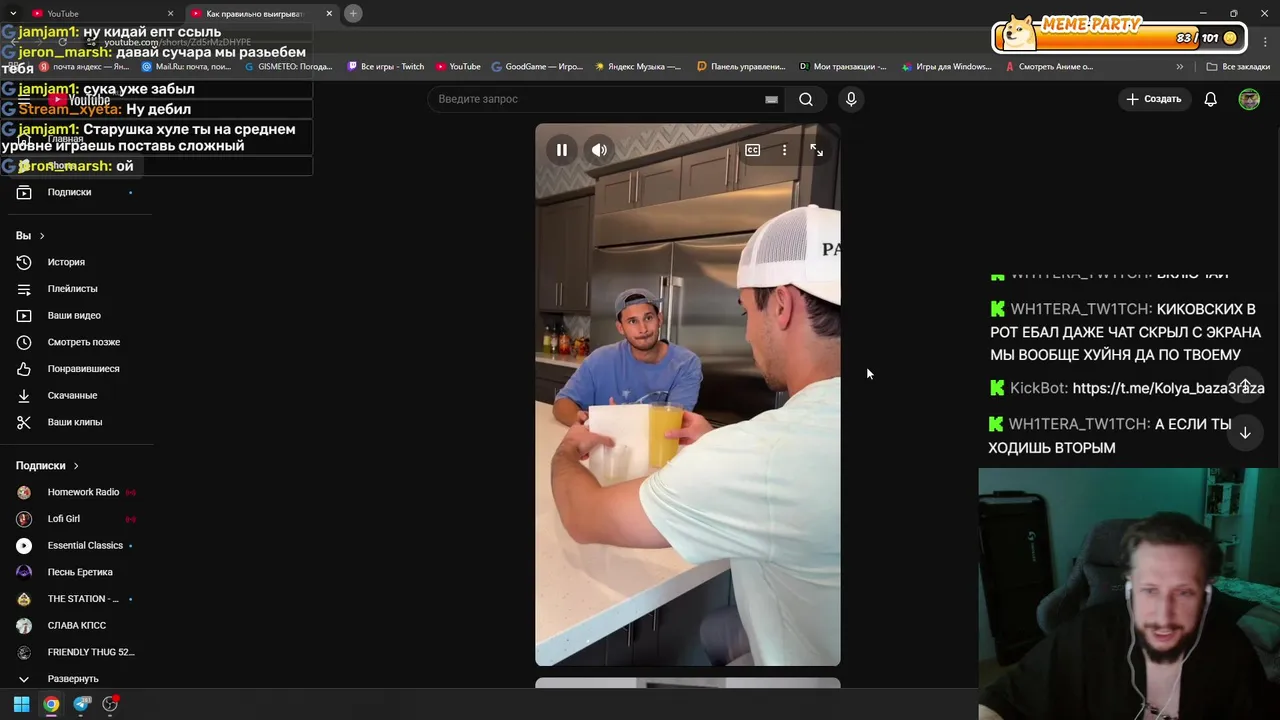Open the GoodGame bookmark
This screenshot has height=720, width=1280.
point(537,67)
